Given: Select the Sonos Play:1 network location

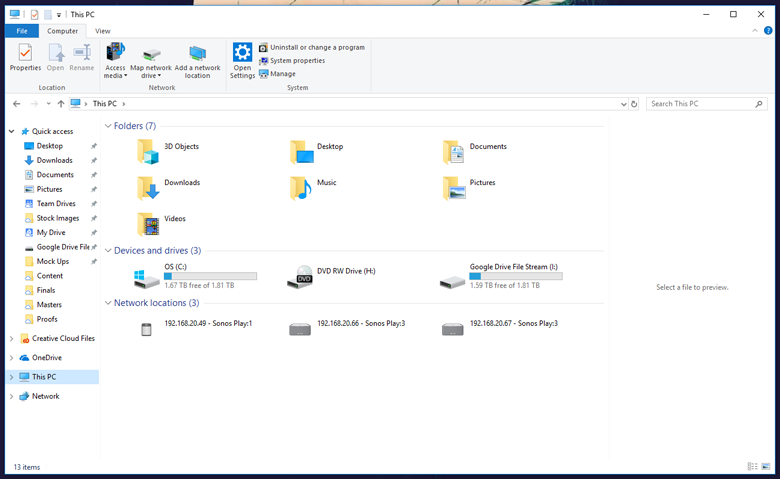Looking at the screenshot, I should click(x=147, y=329).
